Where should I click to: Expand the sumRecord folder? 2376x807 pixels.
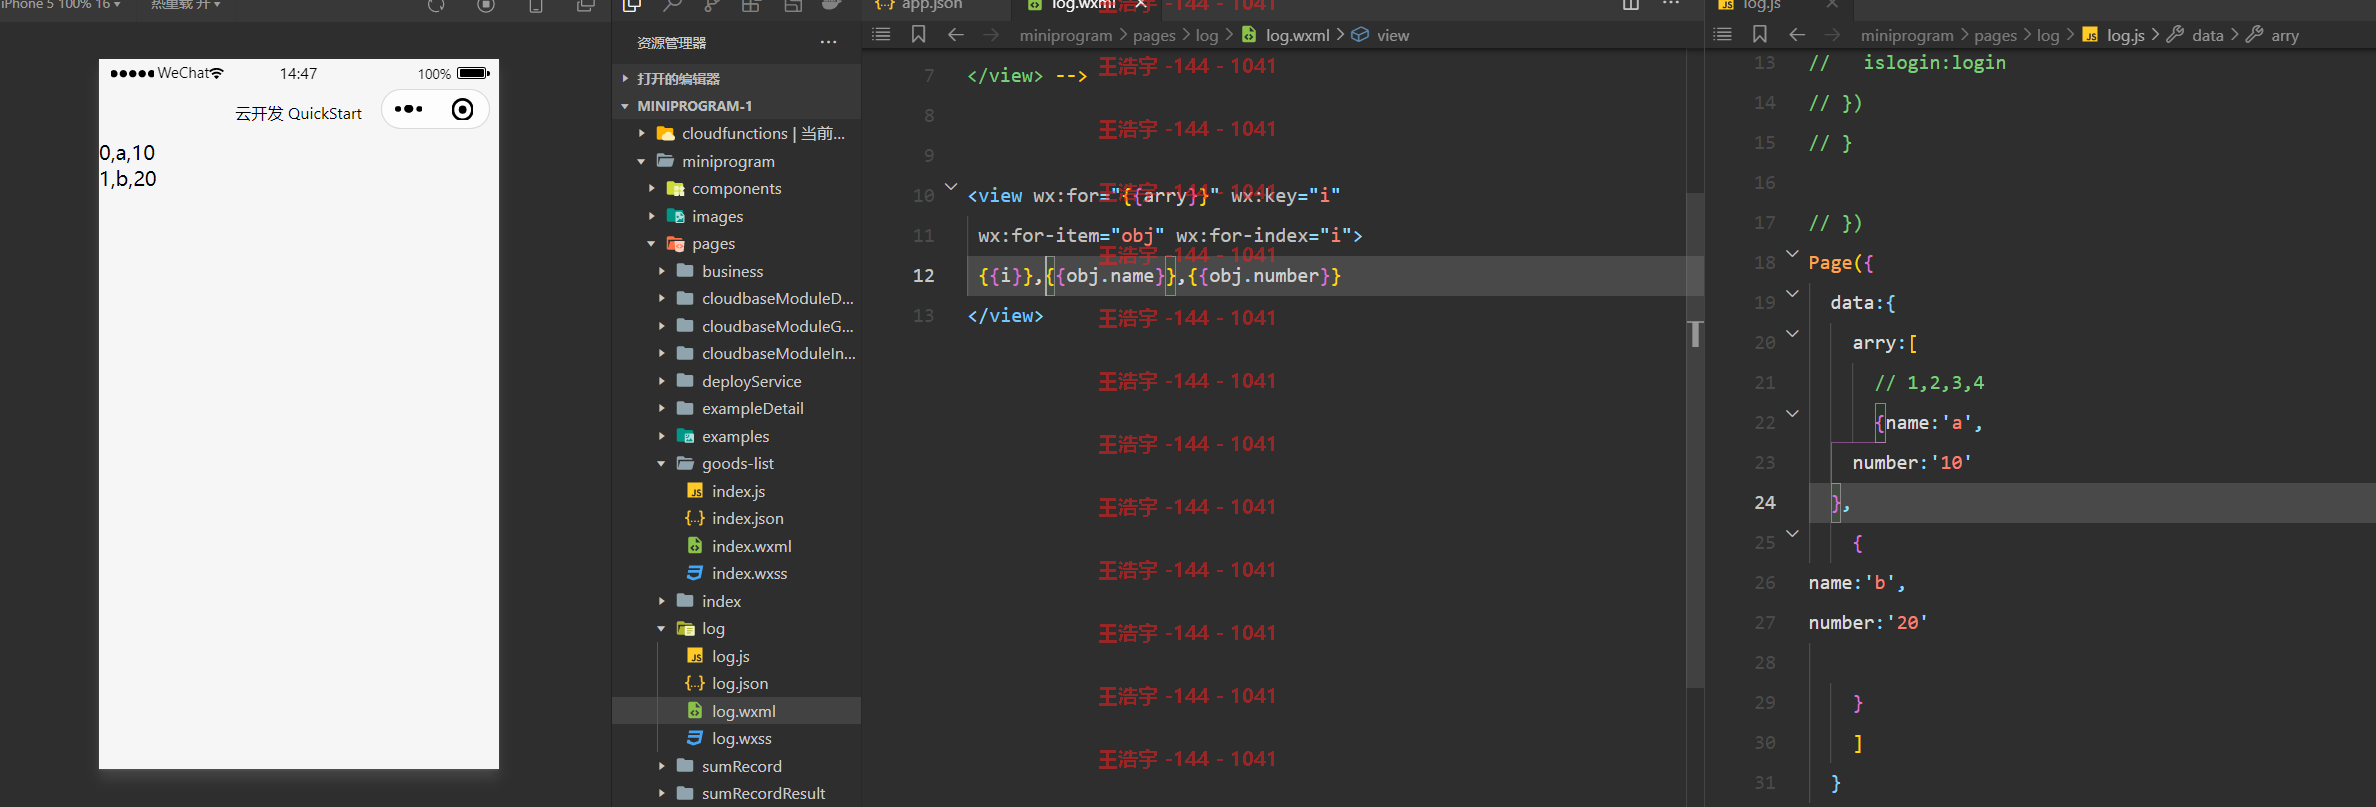coord(736,766)
